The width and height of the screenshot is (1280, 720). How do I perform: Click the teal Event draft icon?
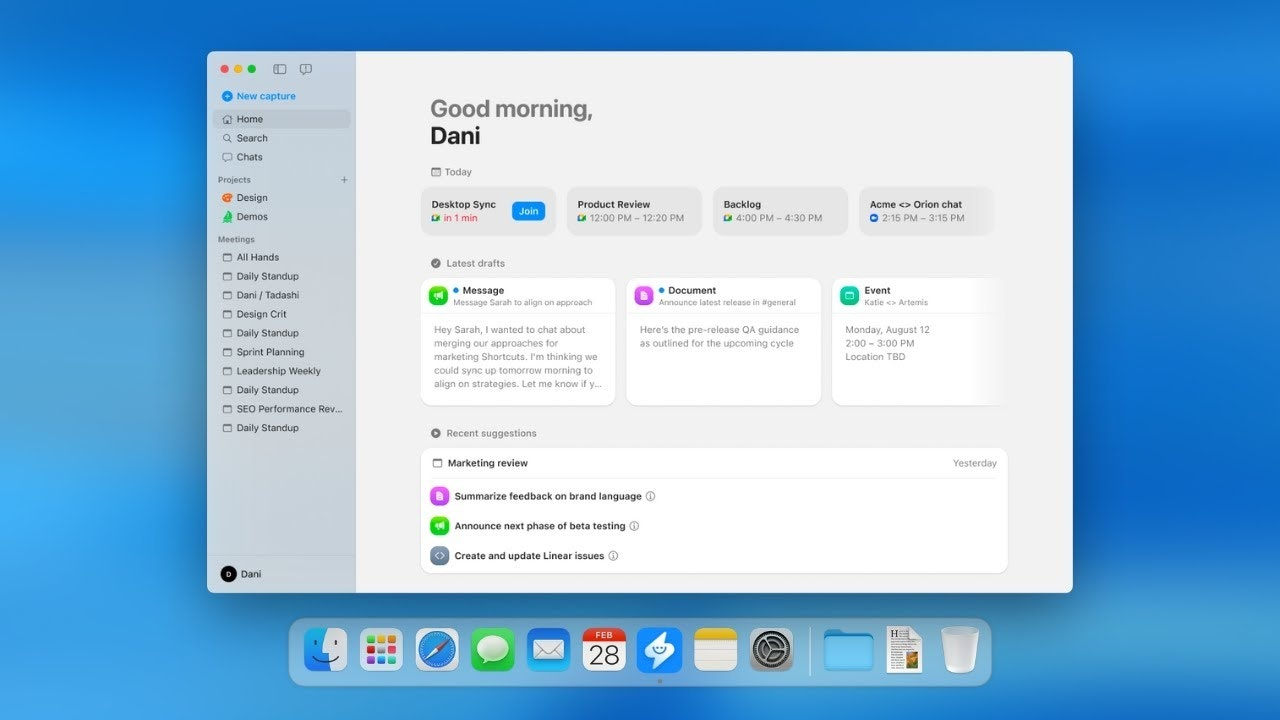pos(849,296)
